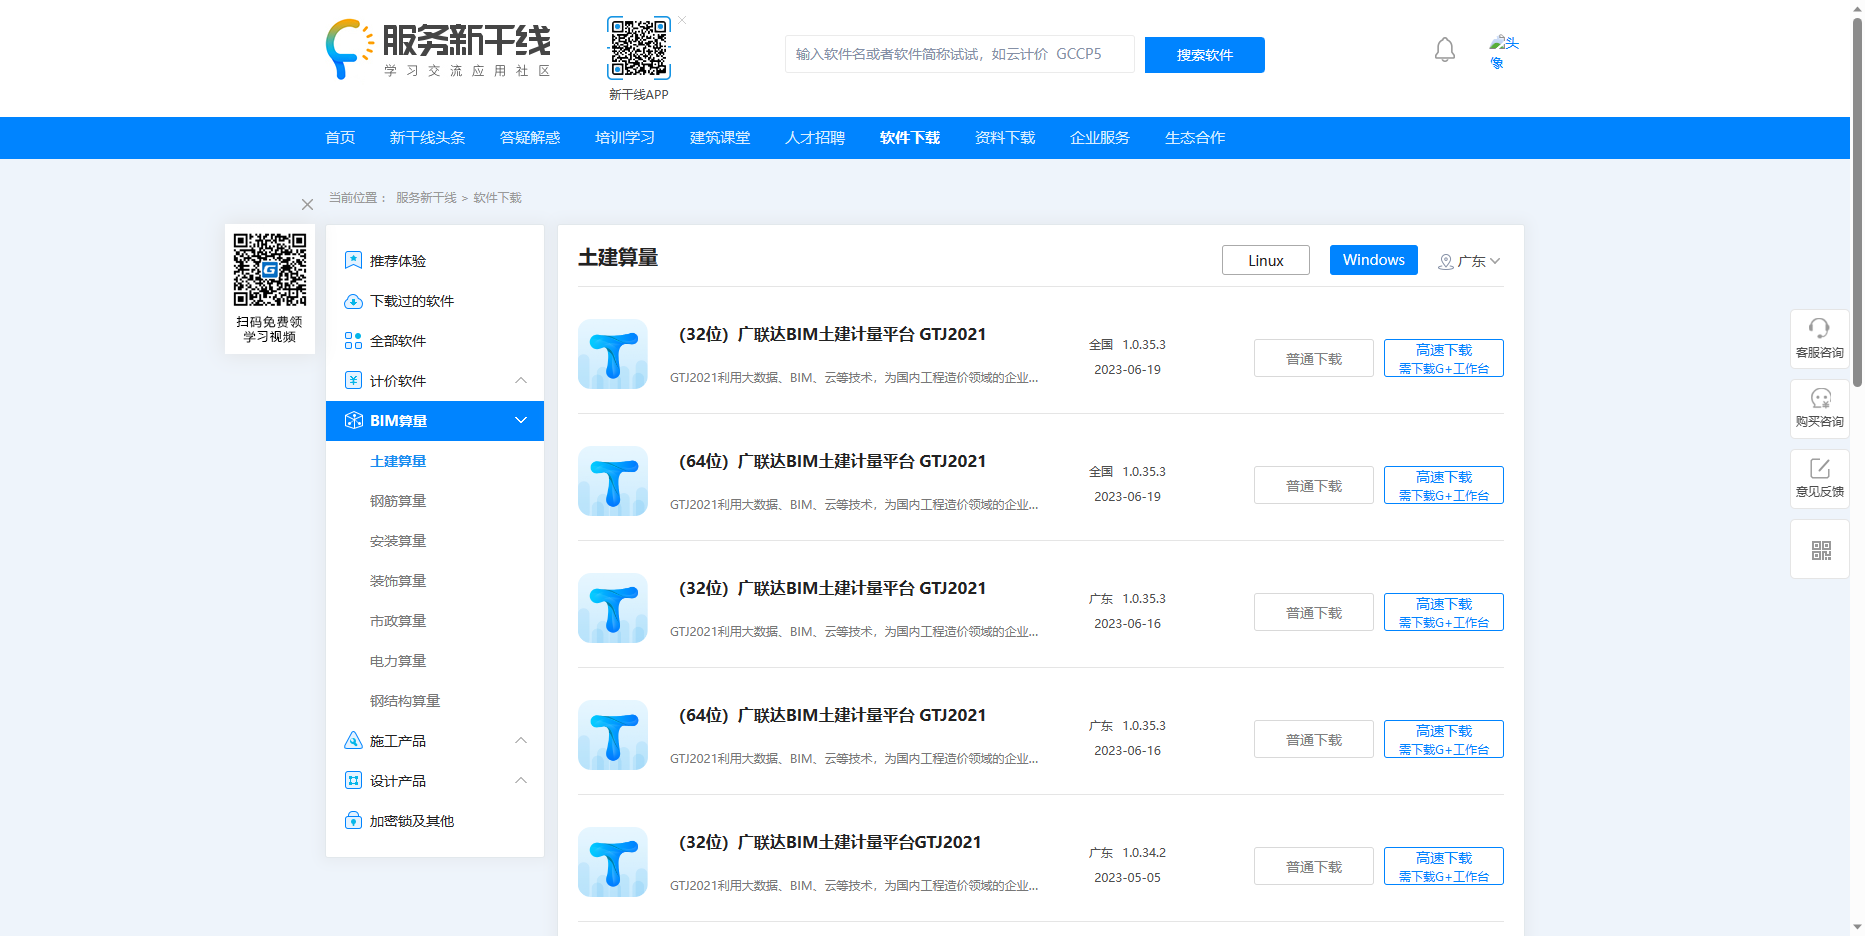Click the 广东 2023-06-16 (32位) GTJ2021 icon
Screen dimensions: 1865x936
pos(613,608)
